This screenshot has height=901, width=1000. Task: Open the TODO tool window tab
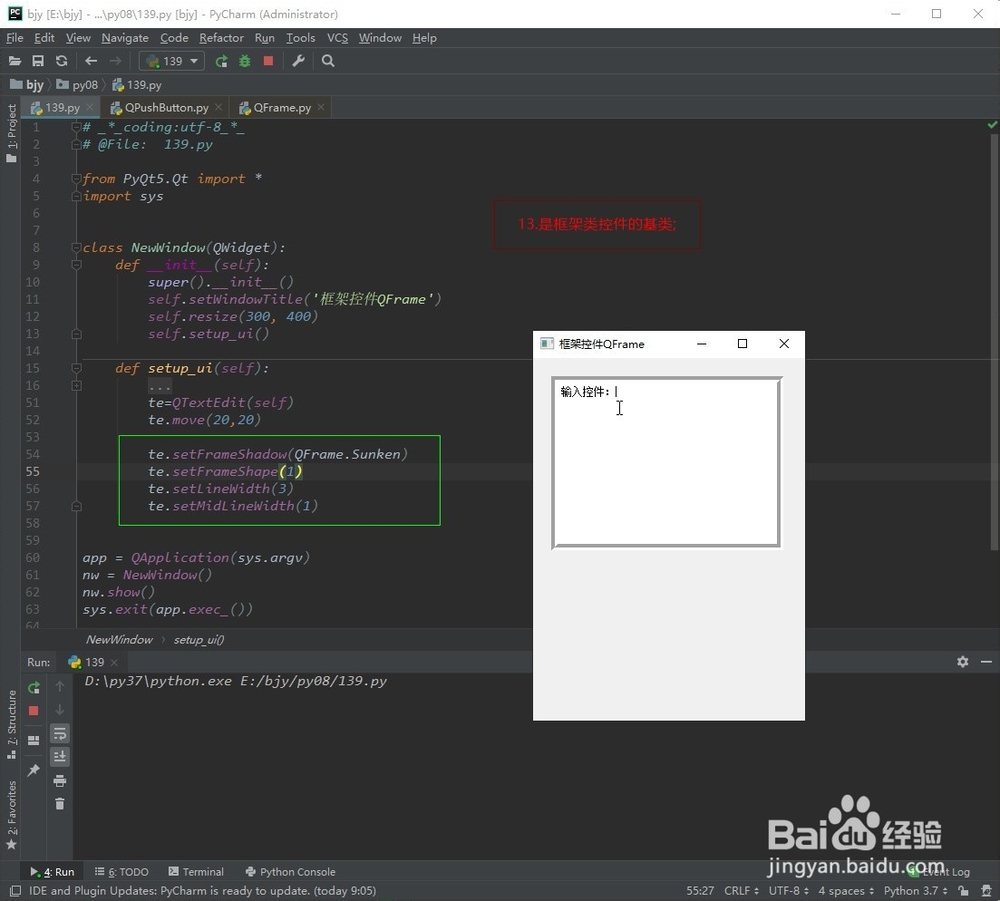[x=122, y=872]
